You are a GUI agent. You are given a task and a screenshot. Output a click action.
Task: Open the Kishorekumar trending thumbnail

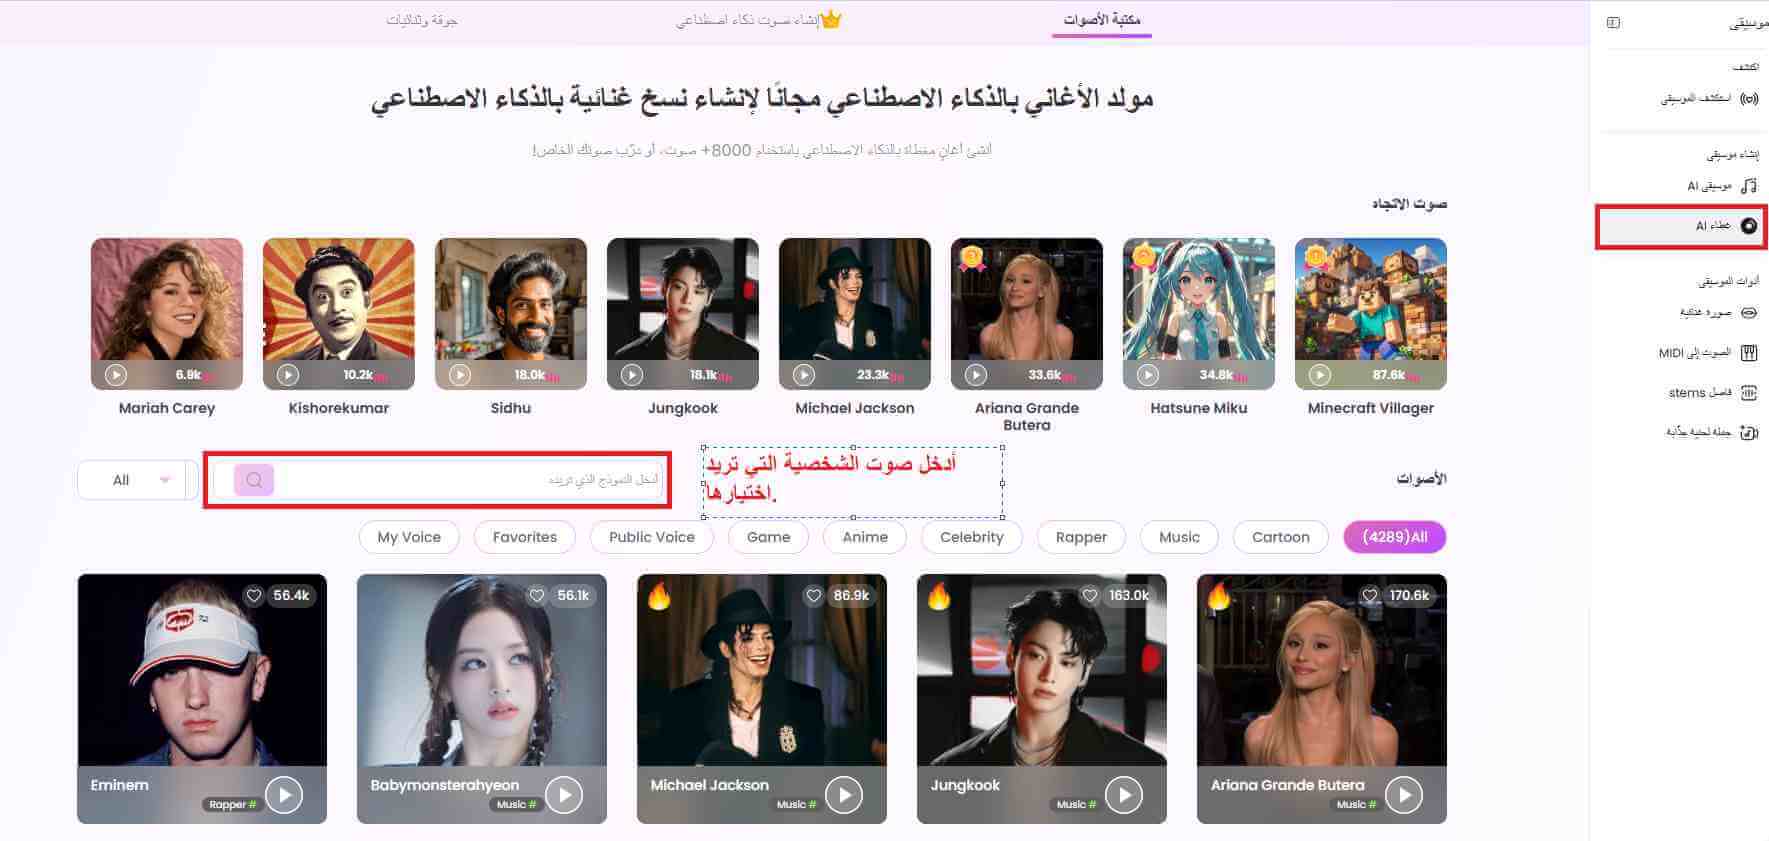(x=339, y=314)
